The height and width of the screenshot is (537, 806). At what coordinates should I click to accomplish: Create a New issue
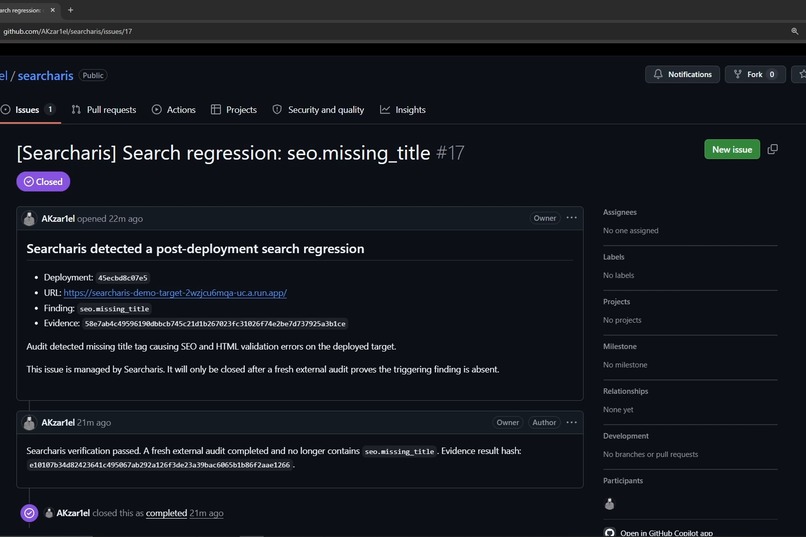pos(732,150)
